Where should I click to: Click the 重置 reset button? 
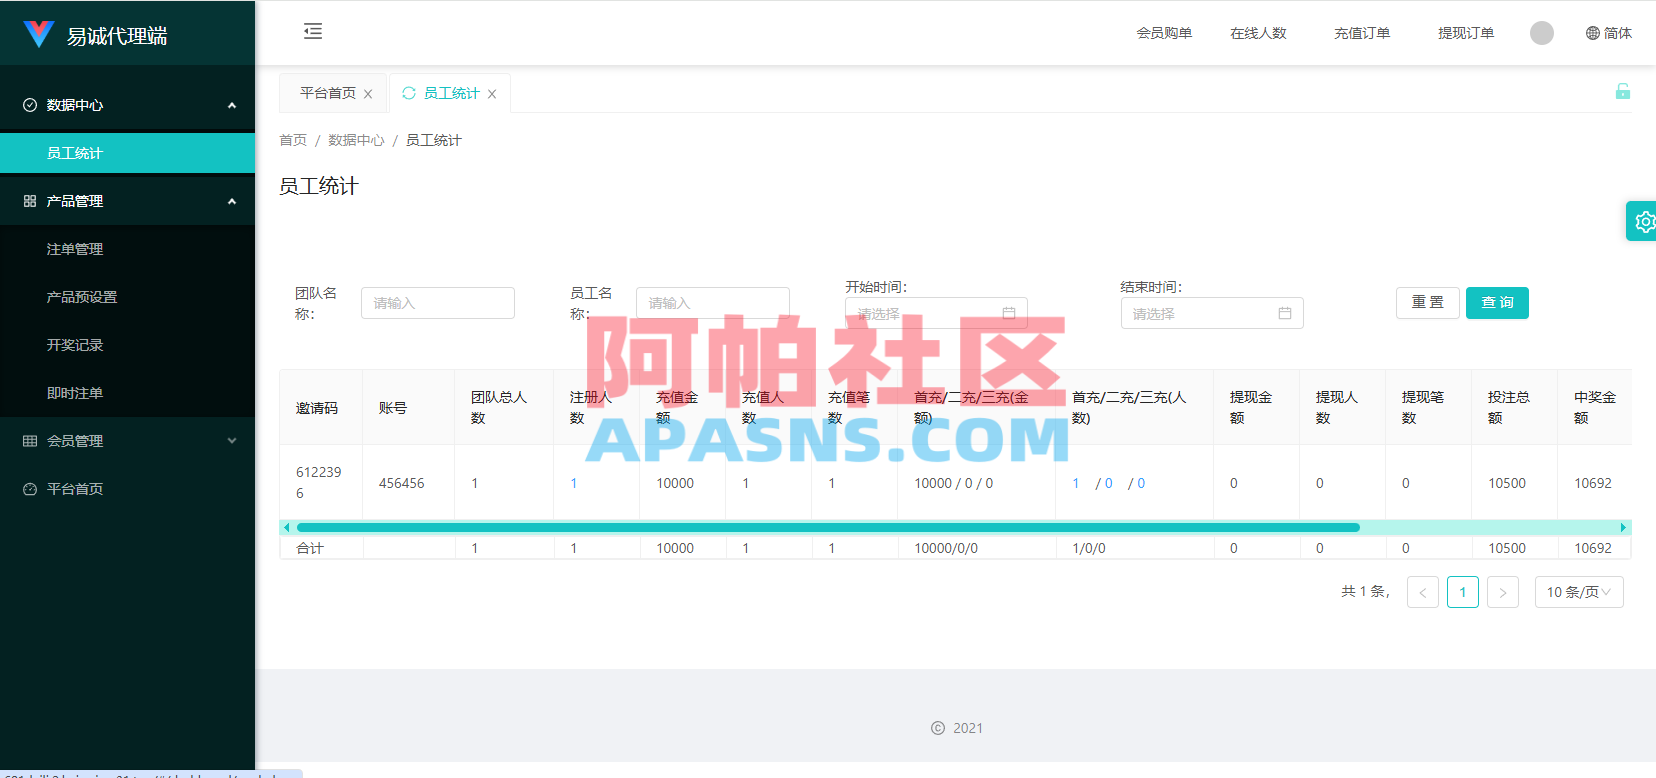(x=1428, y=303)
